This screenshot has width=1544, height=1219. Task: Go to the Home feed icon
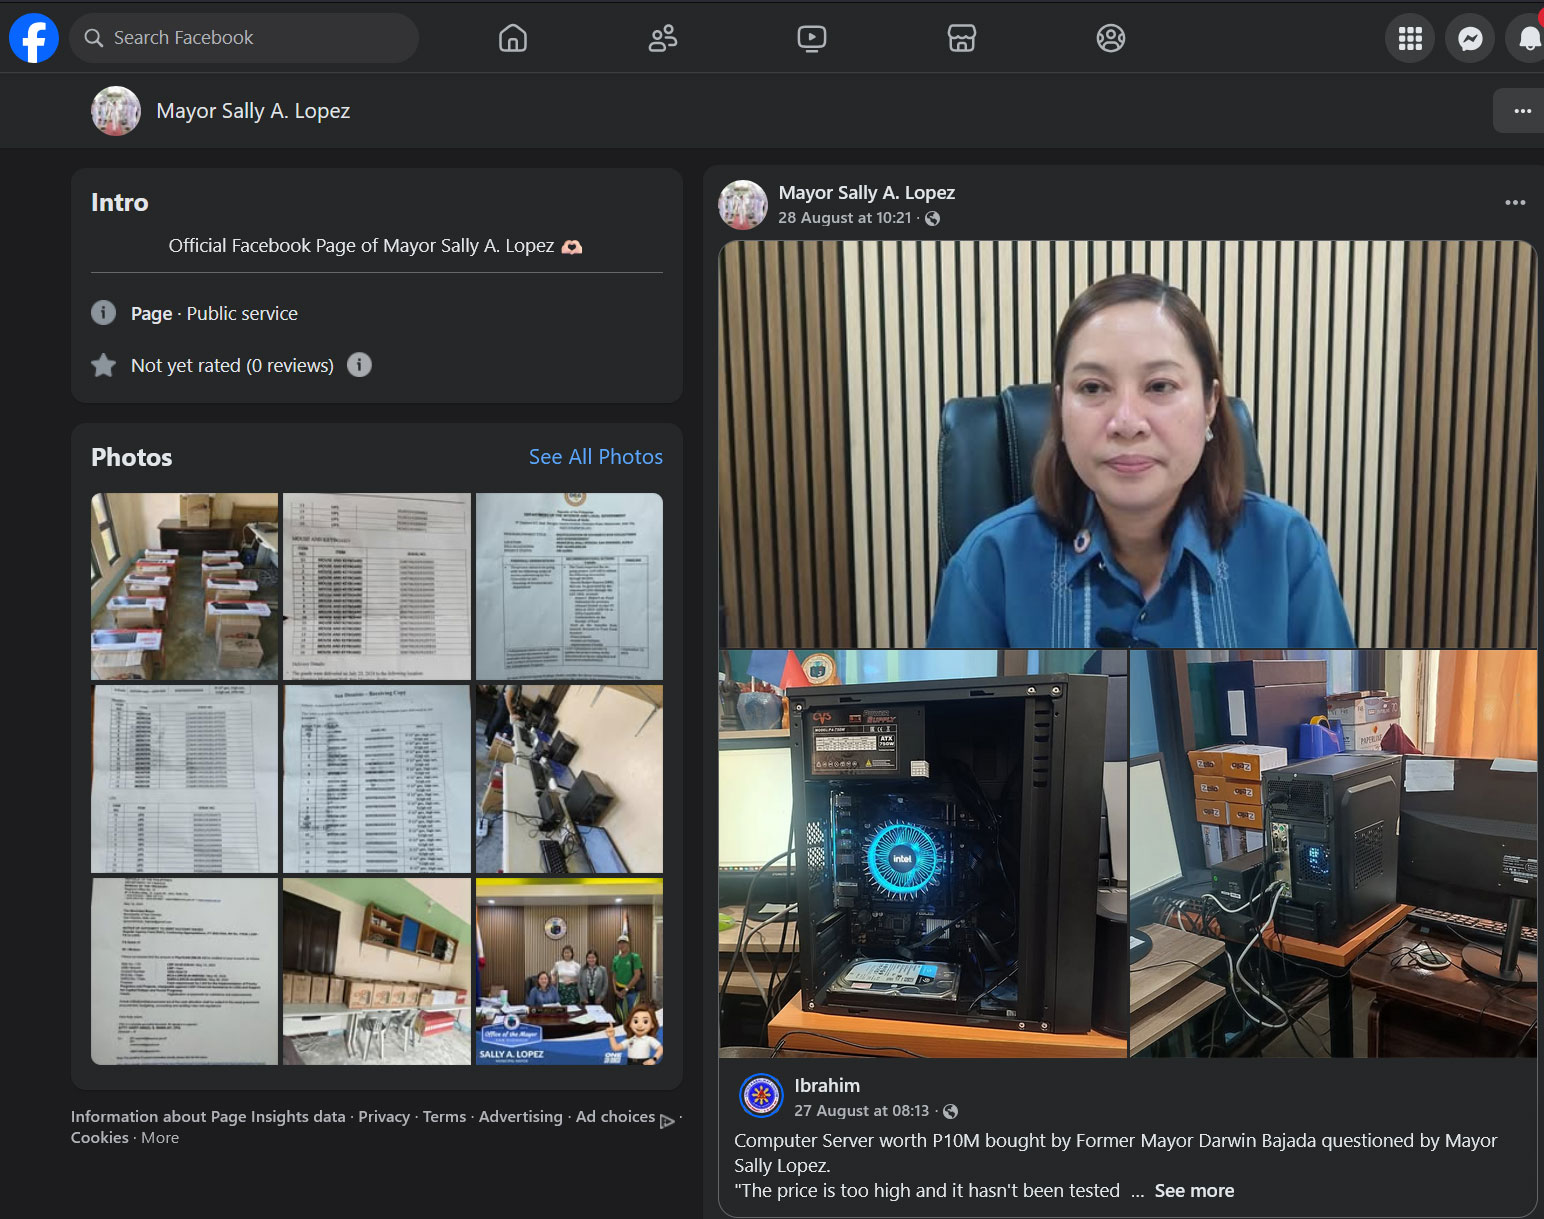(513, 38)
